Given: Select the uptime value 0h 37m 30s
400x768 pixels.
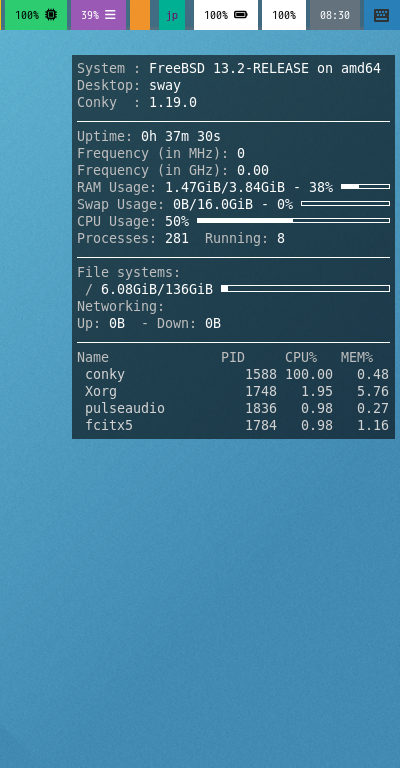Looking at the screenshot, I should coord(181,137).
